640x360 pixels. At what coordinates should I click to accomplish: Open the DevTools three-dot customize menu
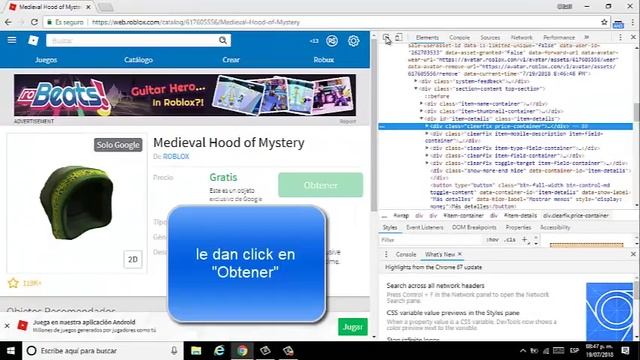coord(620,37)
